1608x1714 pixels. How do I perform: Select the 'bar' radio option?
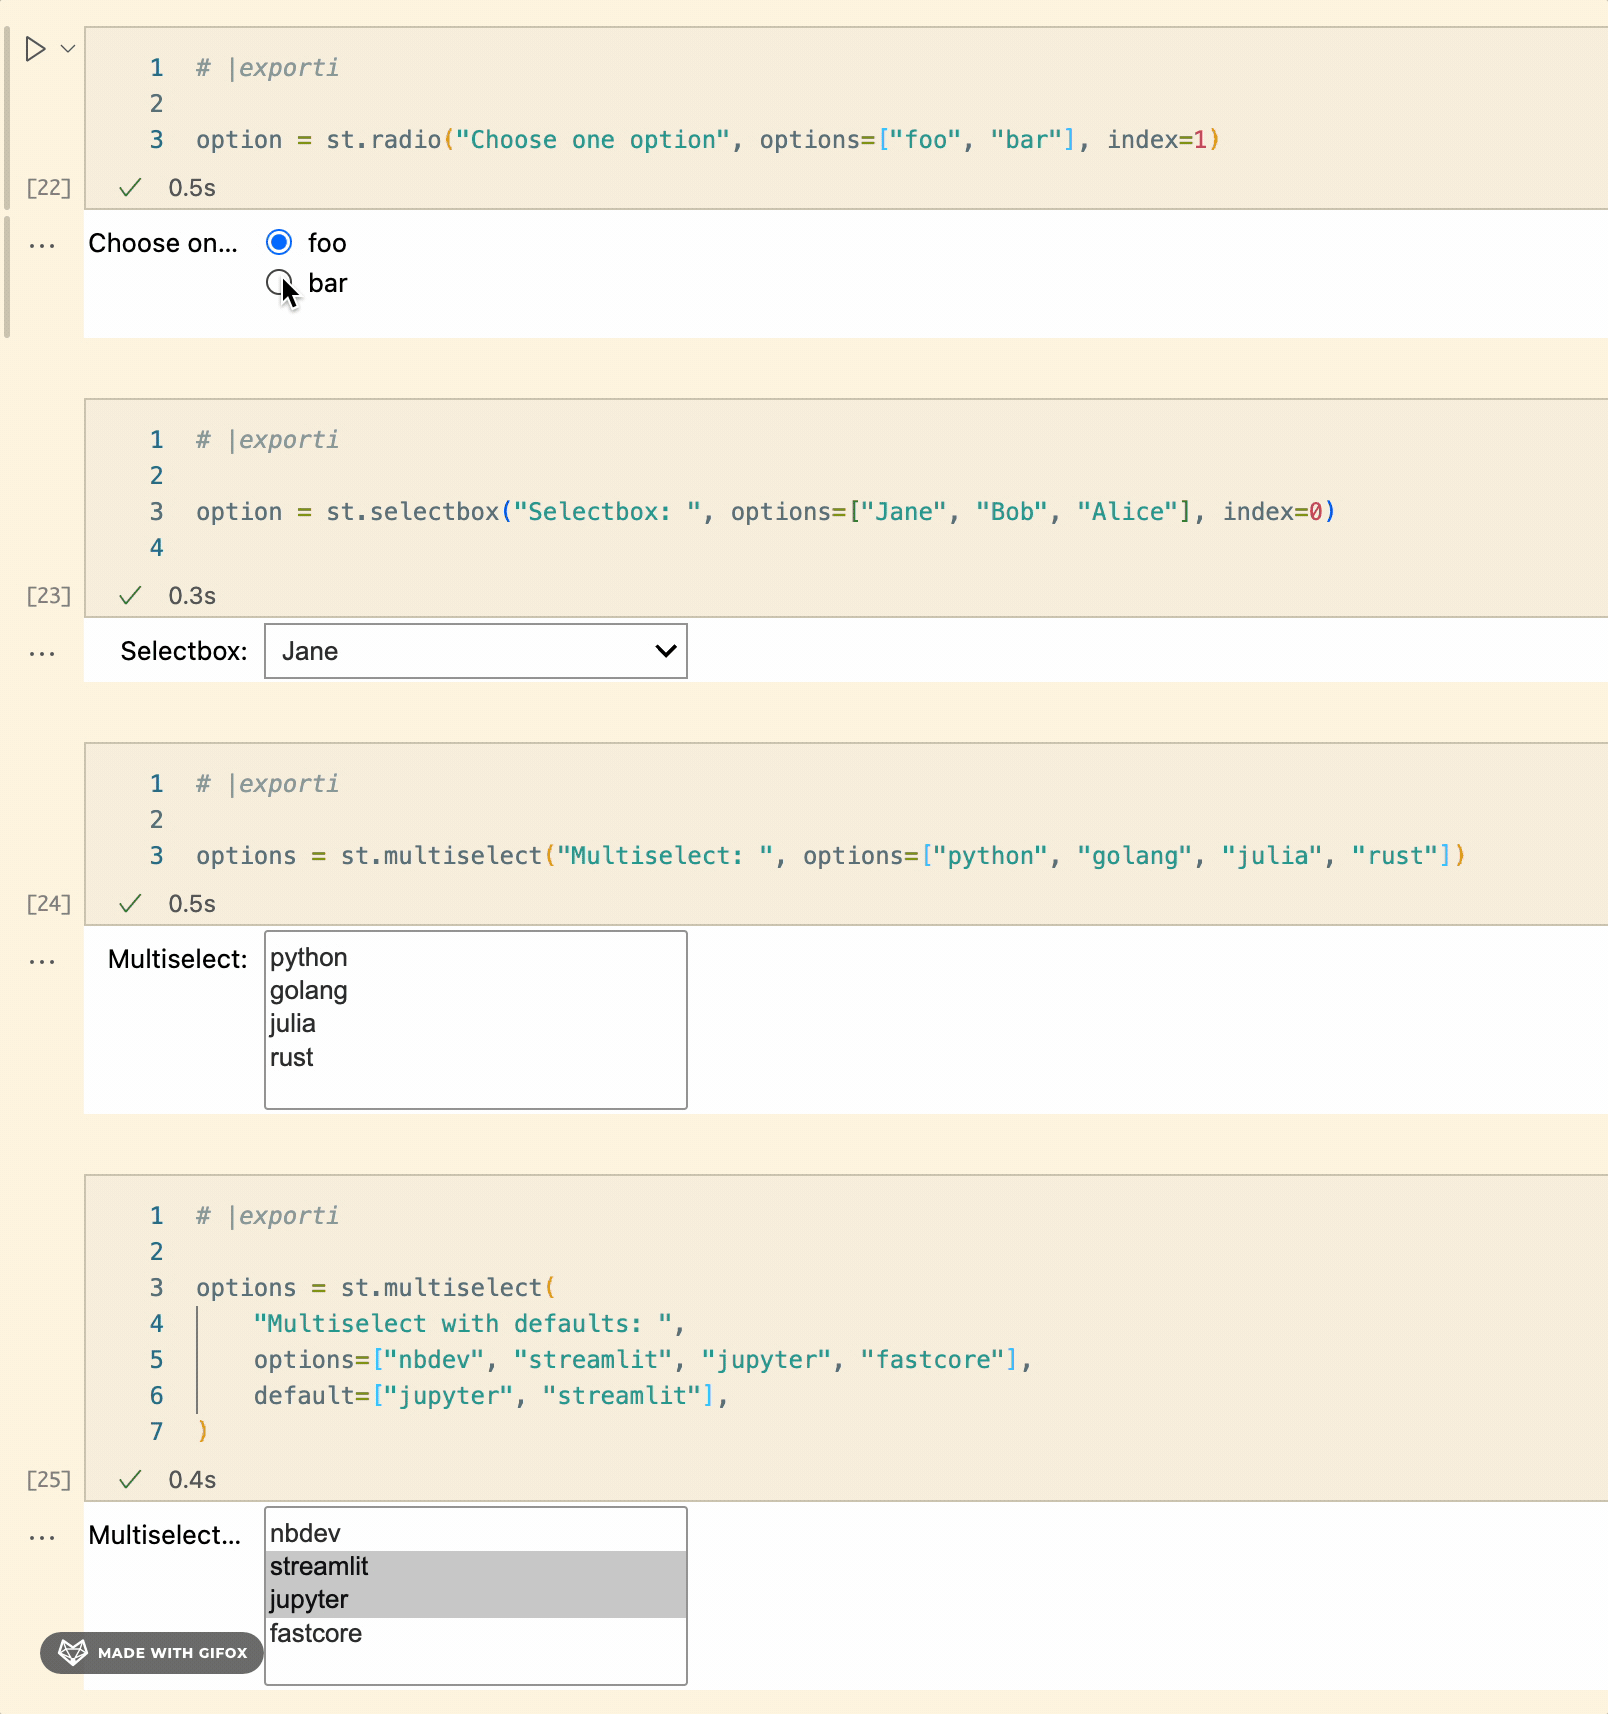(x=280, y=283)
